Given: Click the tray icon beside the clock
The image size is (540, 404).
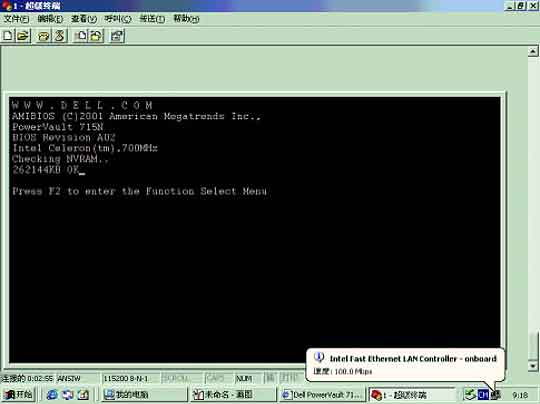Looking at the screenshot, I should (x=496, y=395).
